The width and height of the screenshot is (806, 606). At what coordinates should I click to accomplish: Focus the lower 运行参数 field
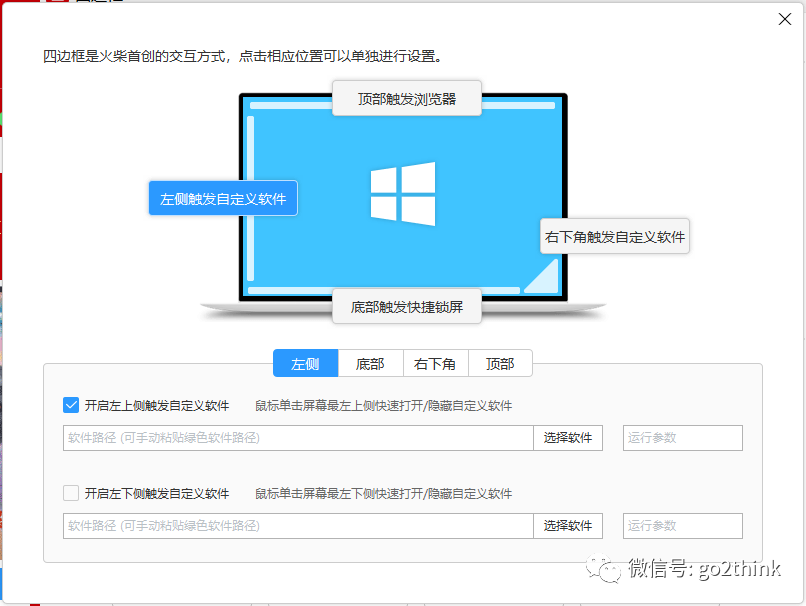pos(683,526)
